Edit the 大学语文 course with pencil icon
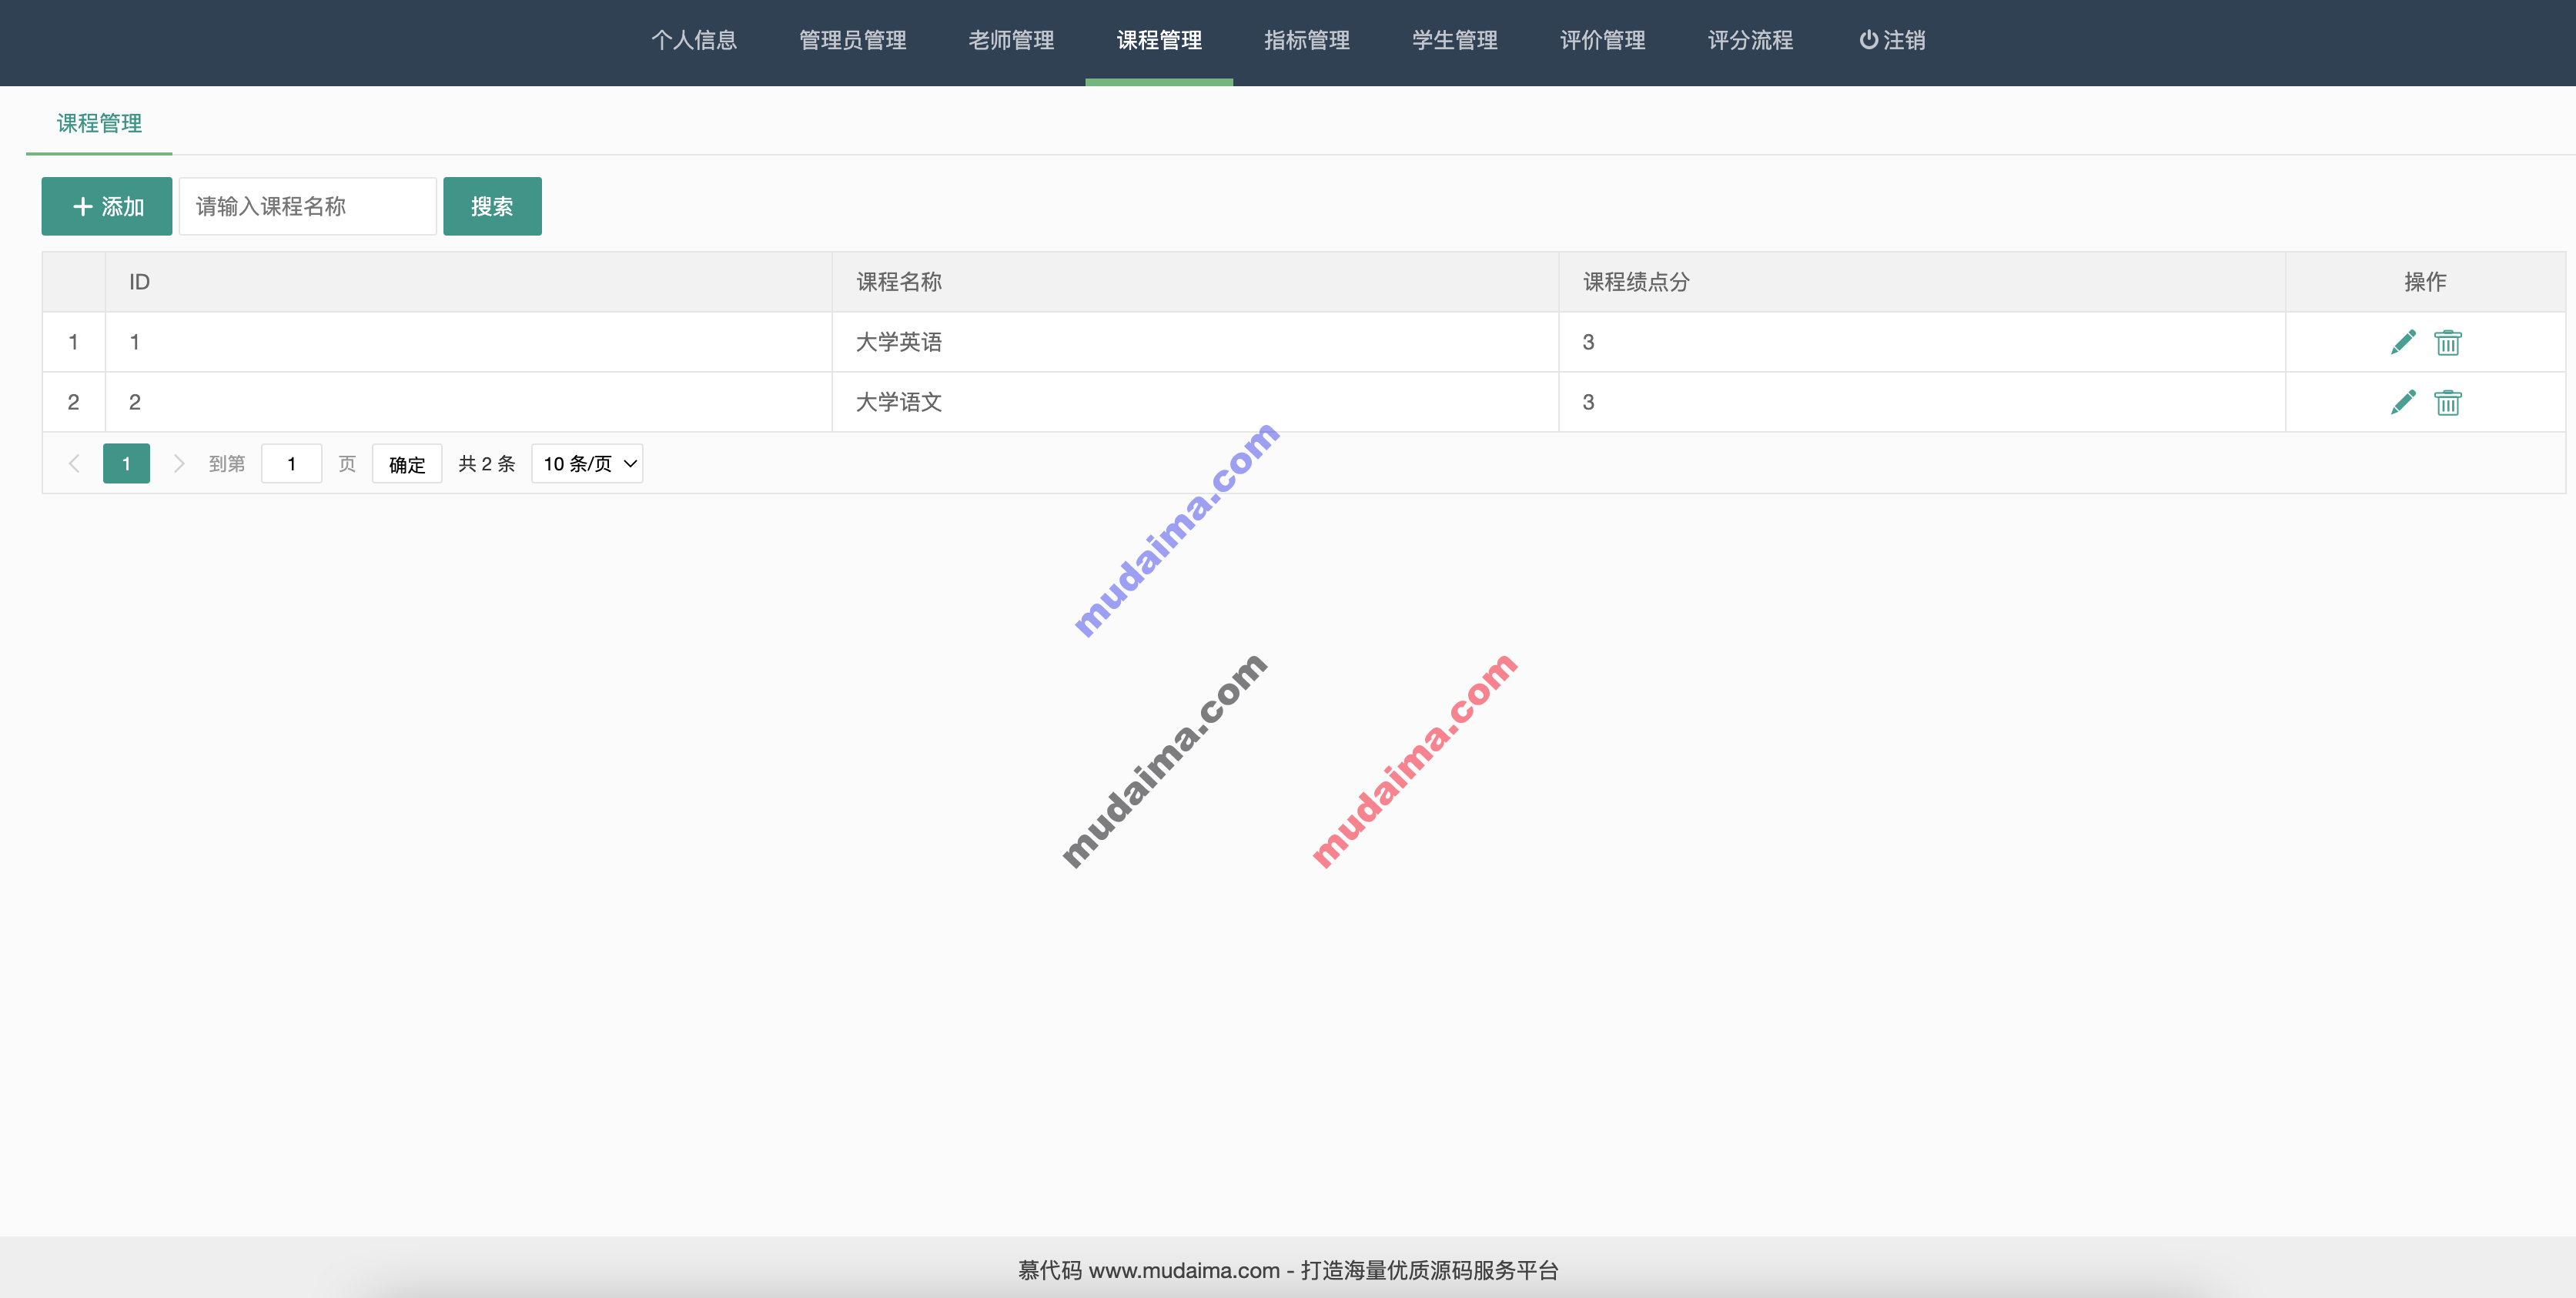This screenshot has height=1298, width=2576. click(x=2403, y=402)
